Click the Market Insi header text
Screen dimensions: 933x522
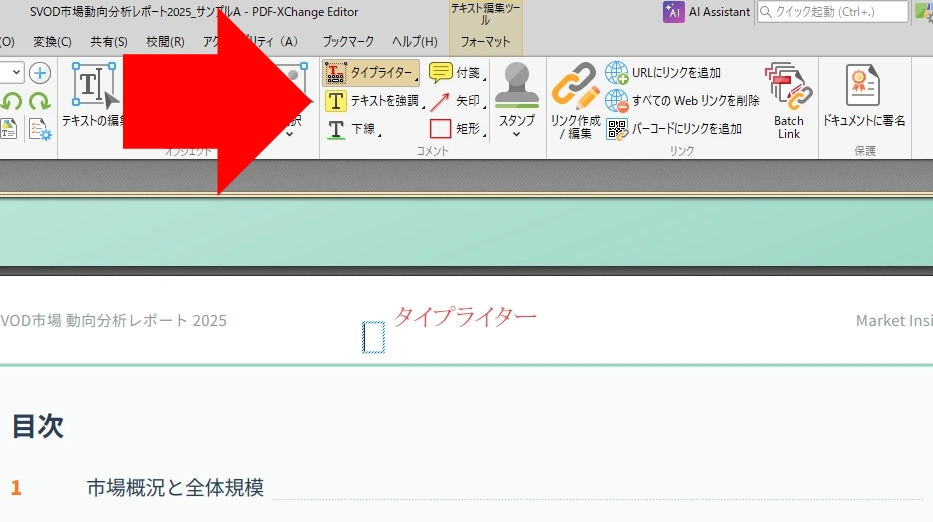(x=894, y=321)
